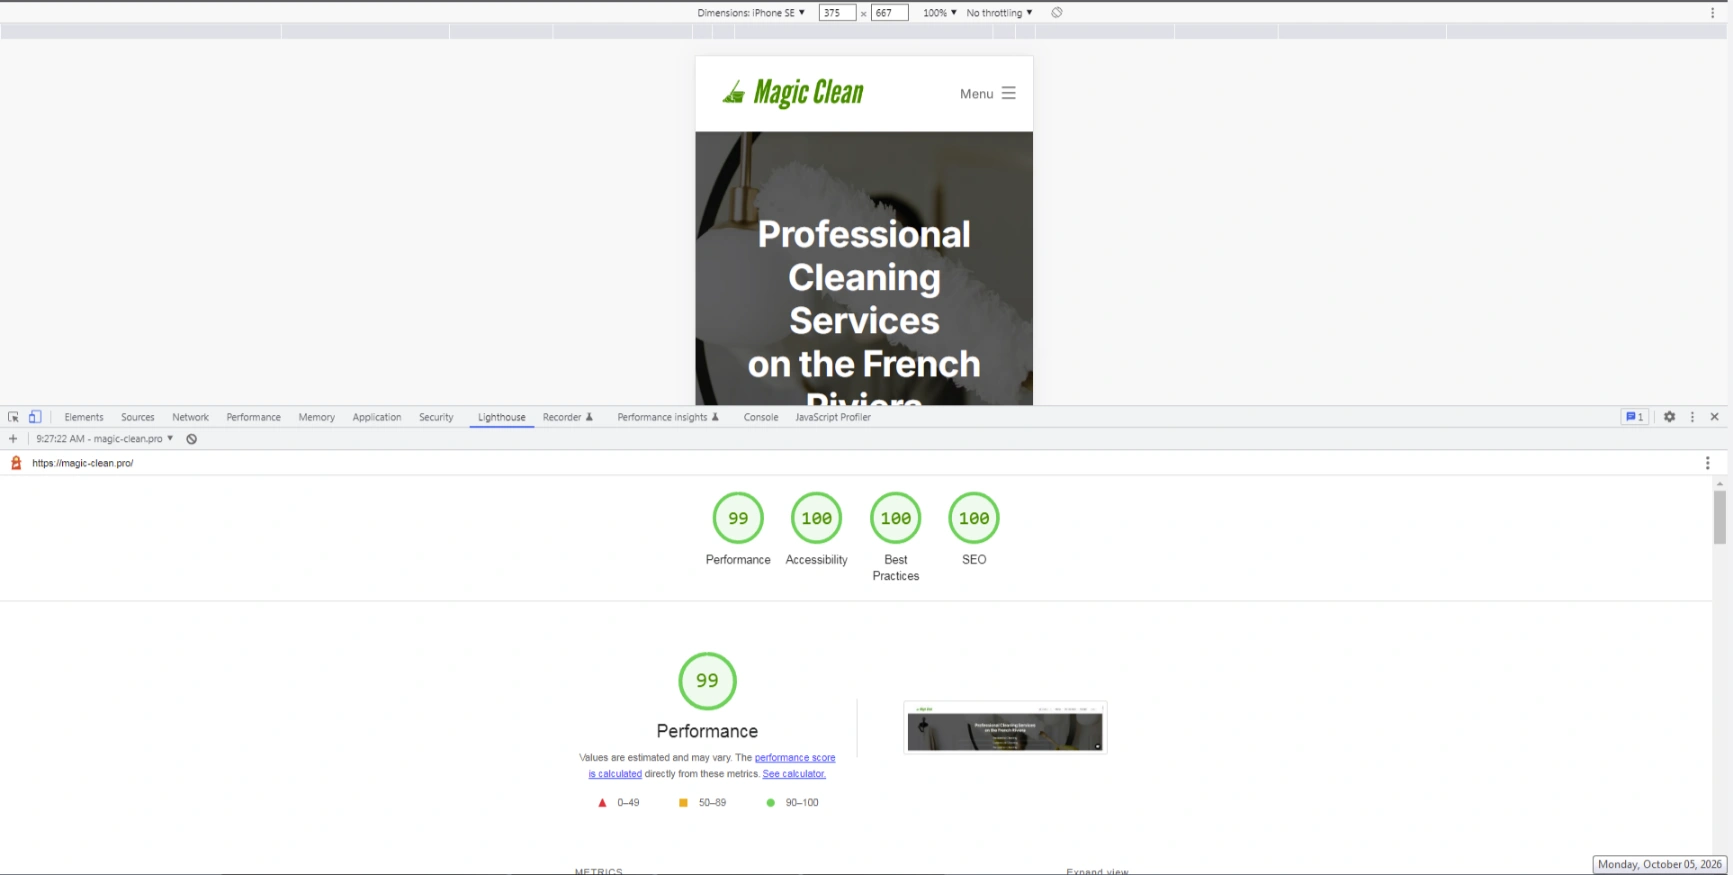Toggle the device toolbar icon
Screen dimensions: 1733x875
coord(35,417)
